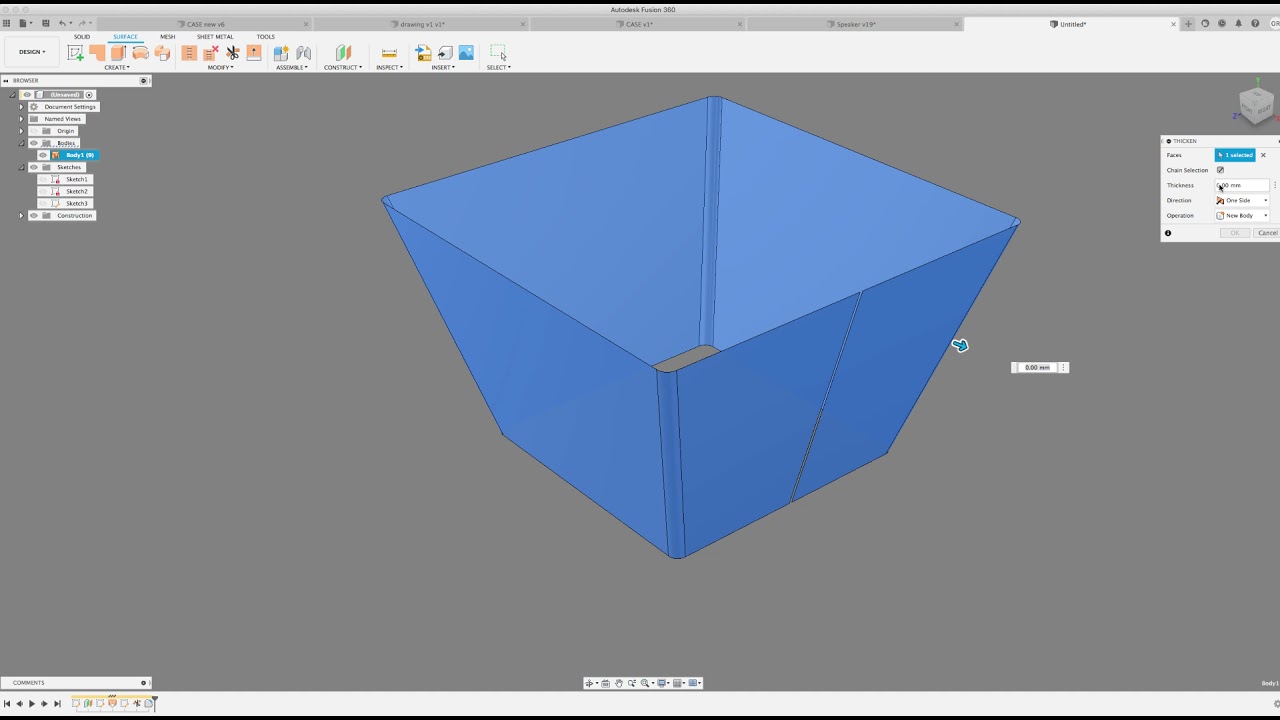Image resolution: width=1280 pixels, height=720 pixels.
Task: Click the Measure ruler icon
Action: 389,53
